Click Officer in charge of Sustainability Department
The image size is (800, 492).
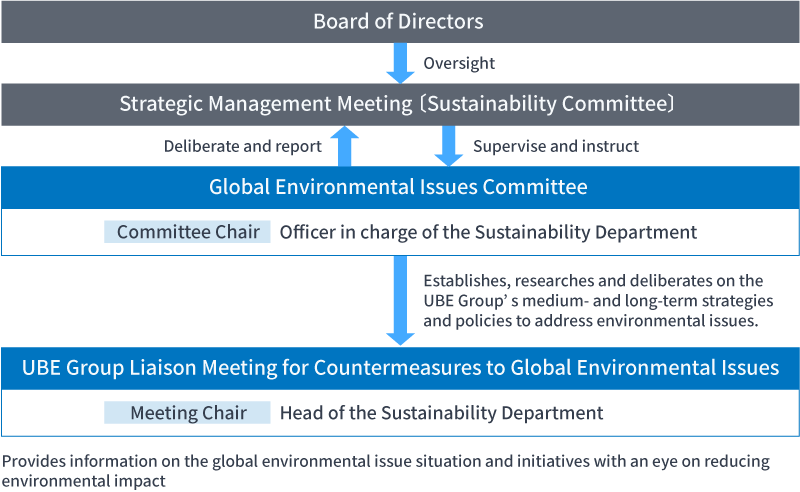coord(488,232)
